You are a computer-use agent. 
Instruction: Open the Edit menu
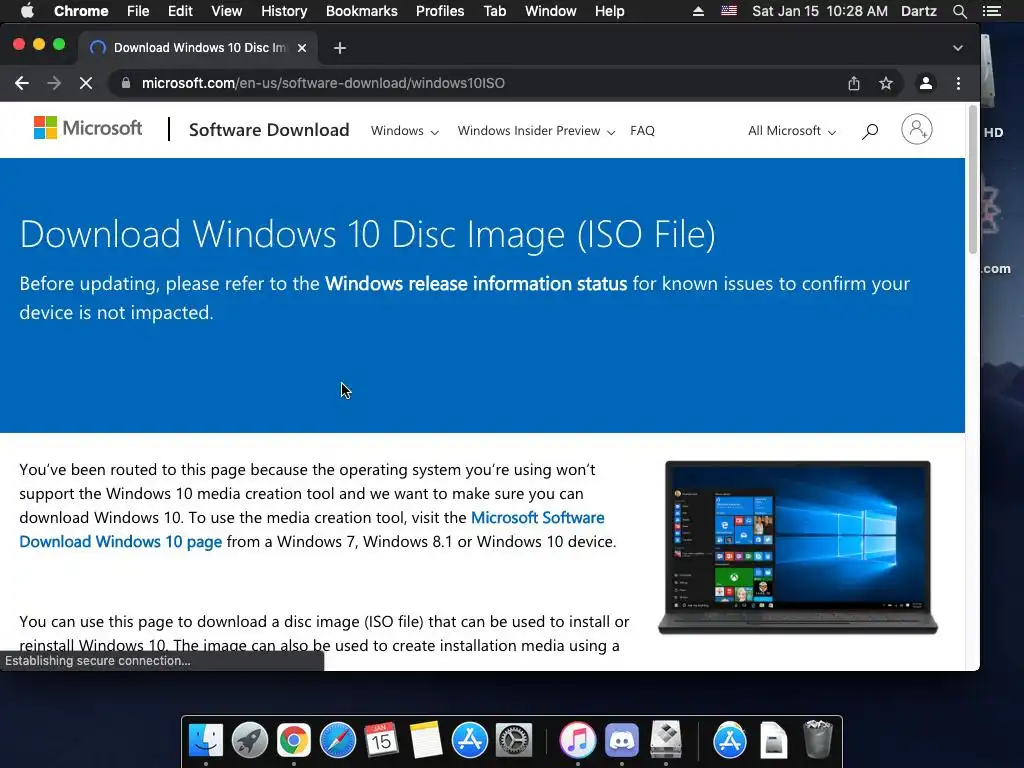[180, 11]
